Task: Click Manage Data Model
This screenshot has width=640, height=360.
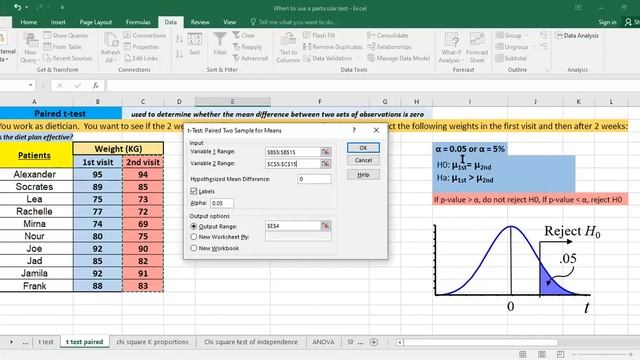Action: click(398, 58)
